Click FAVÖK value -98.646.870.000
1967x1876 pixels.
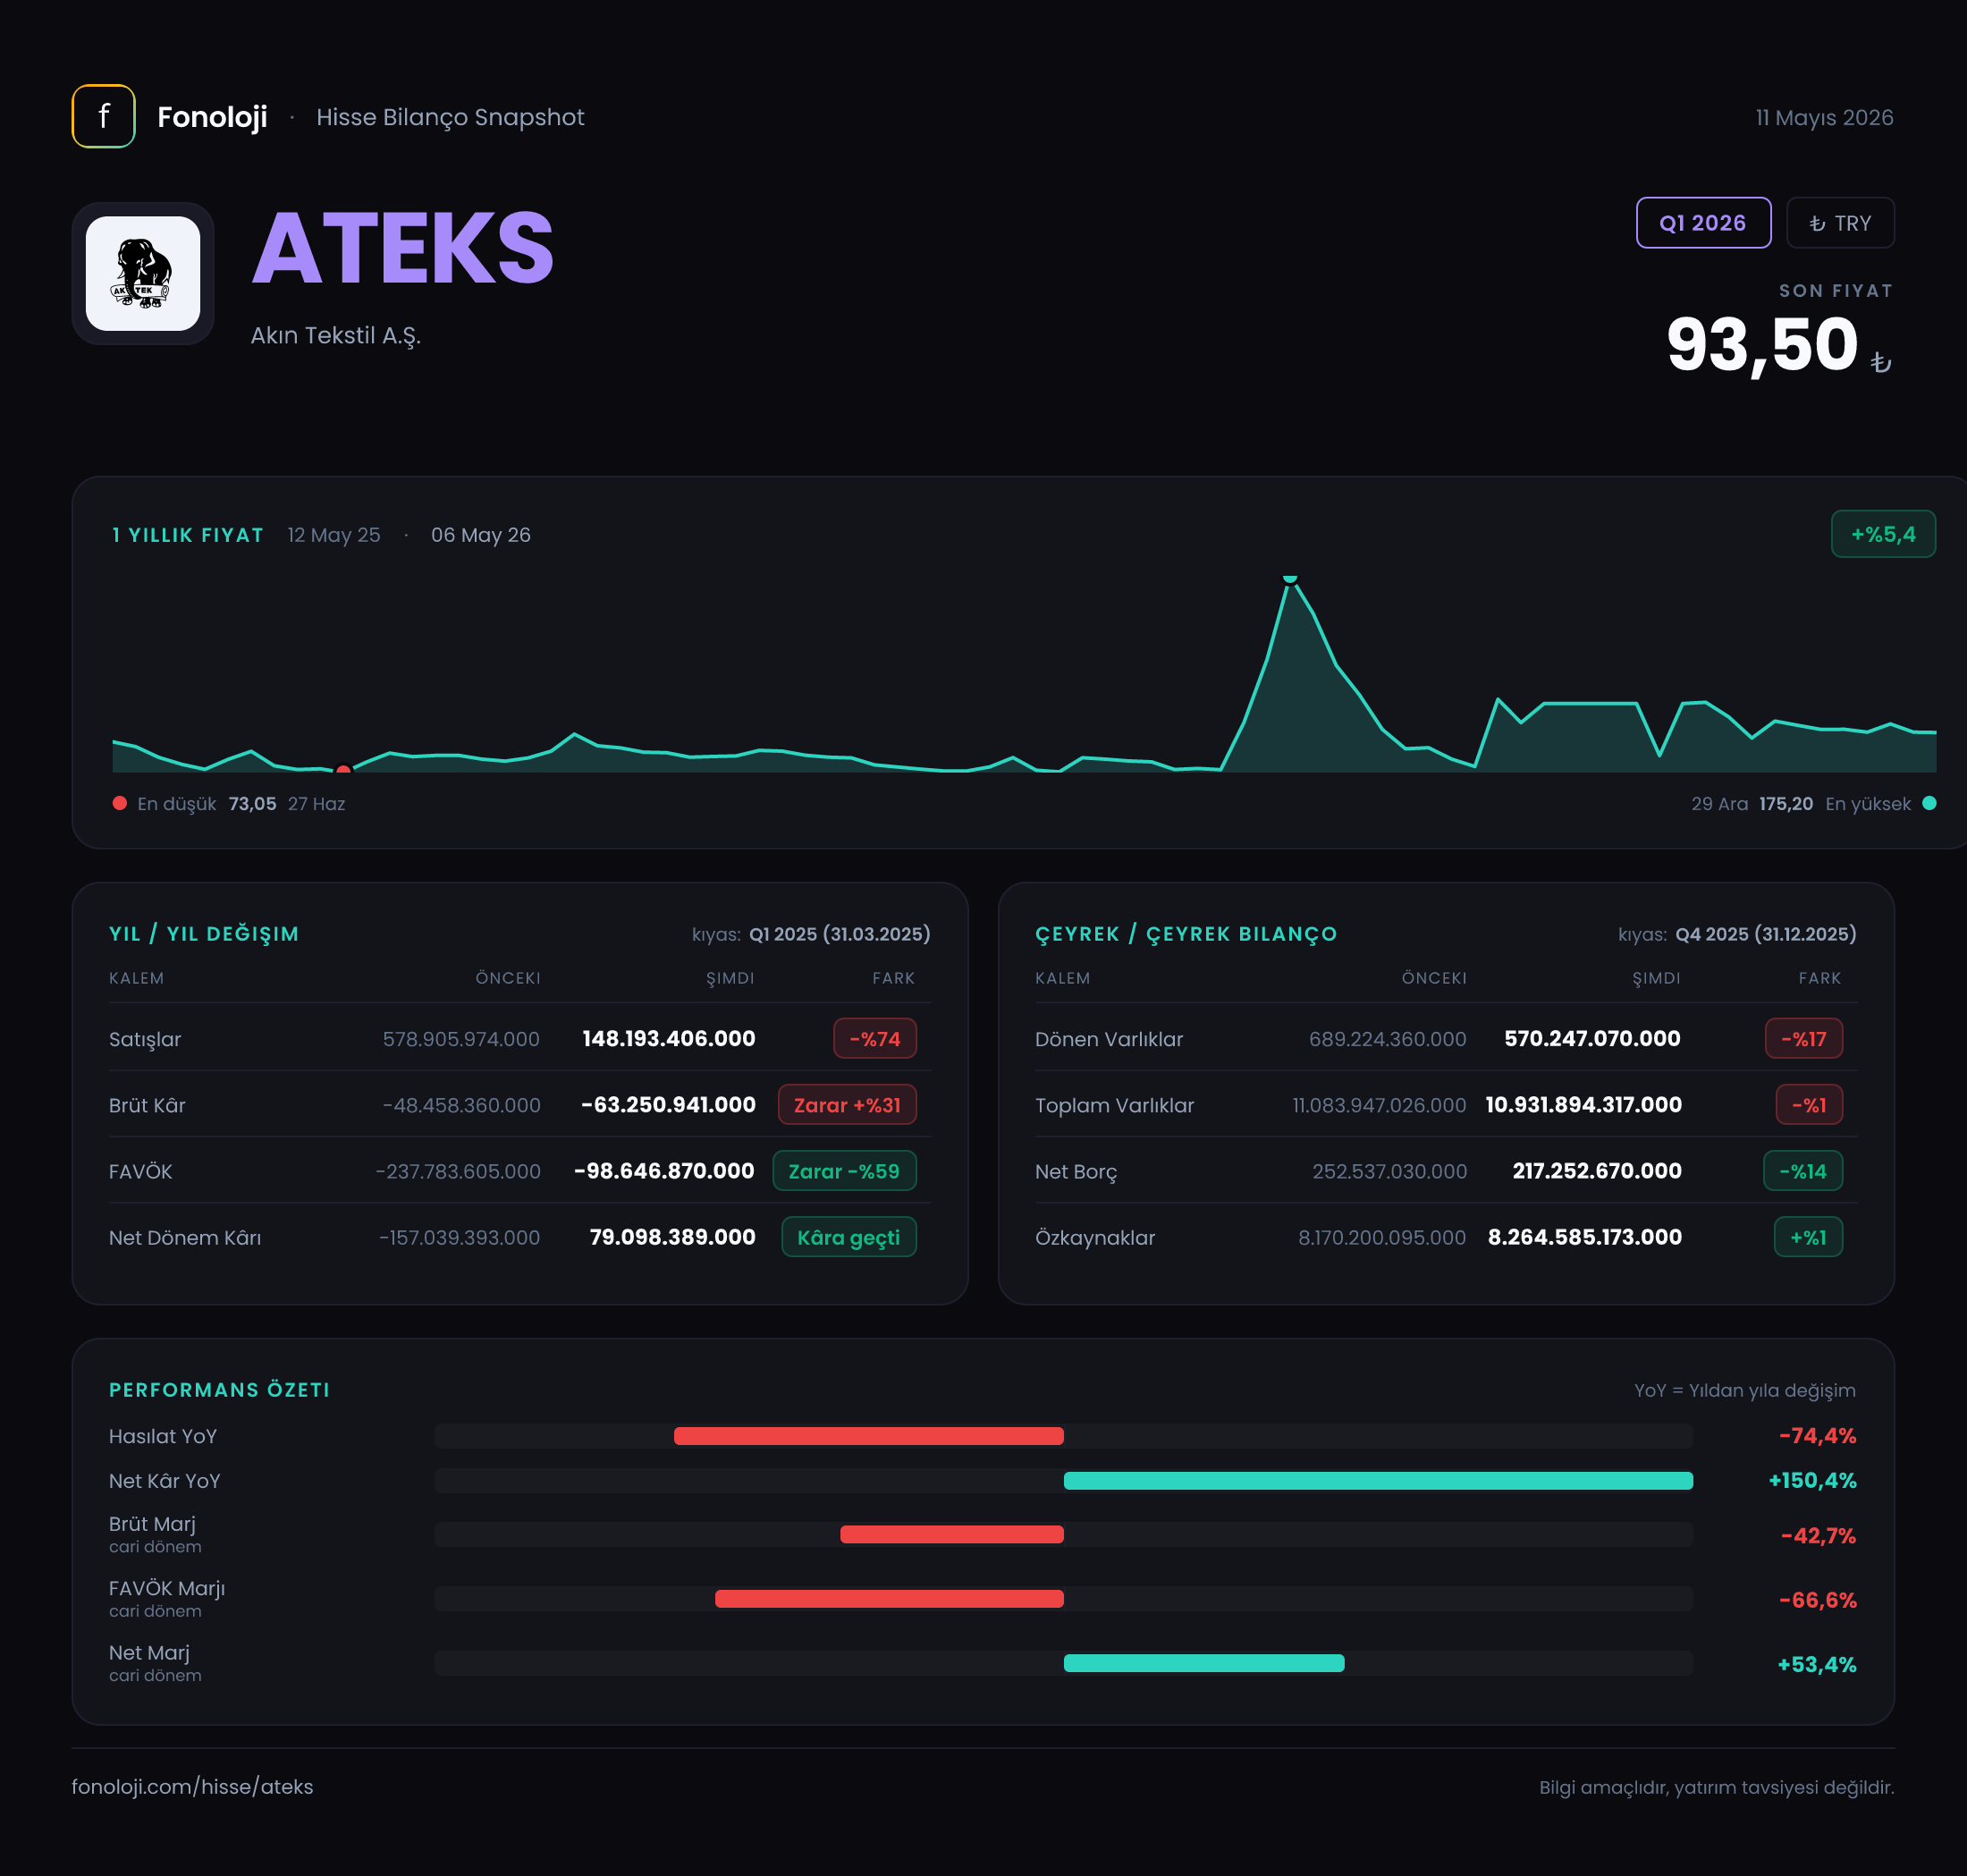click(664, 1170)
